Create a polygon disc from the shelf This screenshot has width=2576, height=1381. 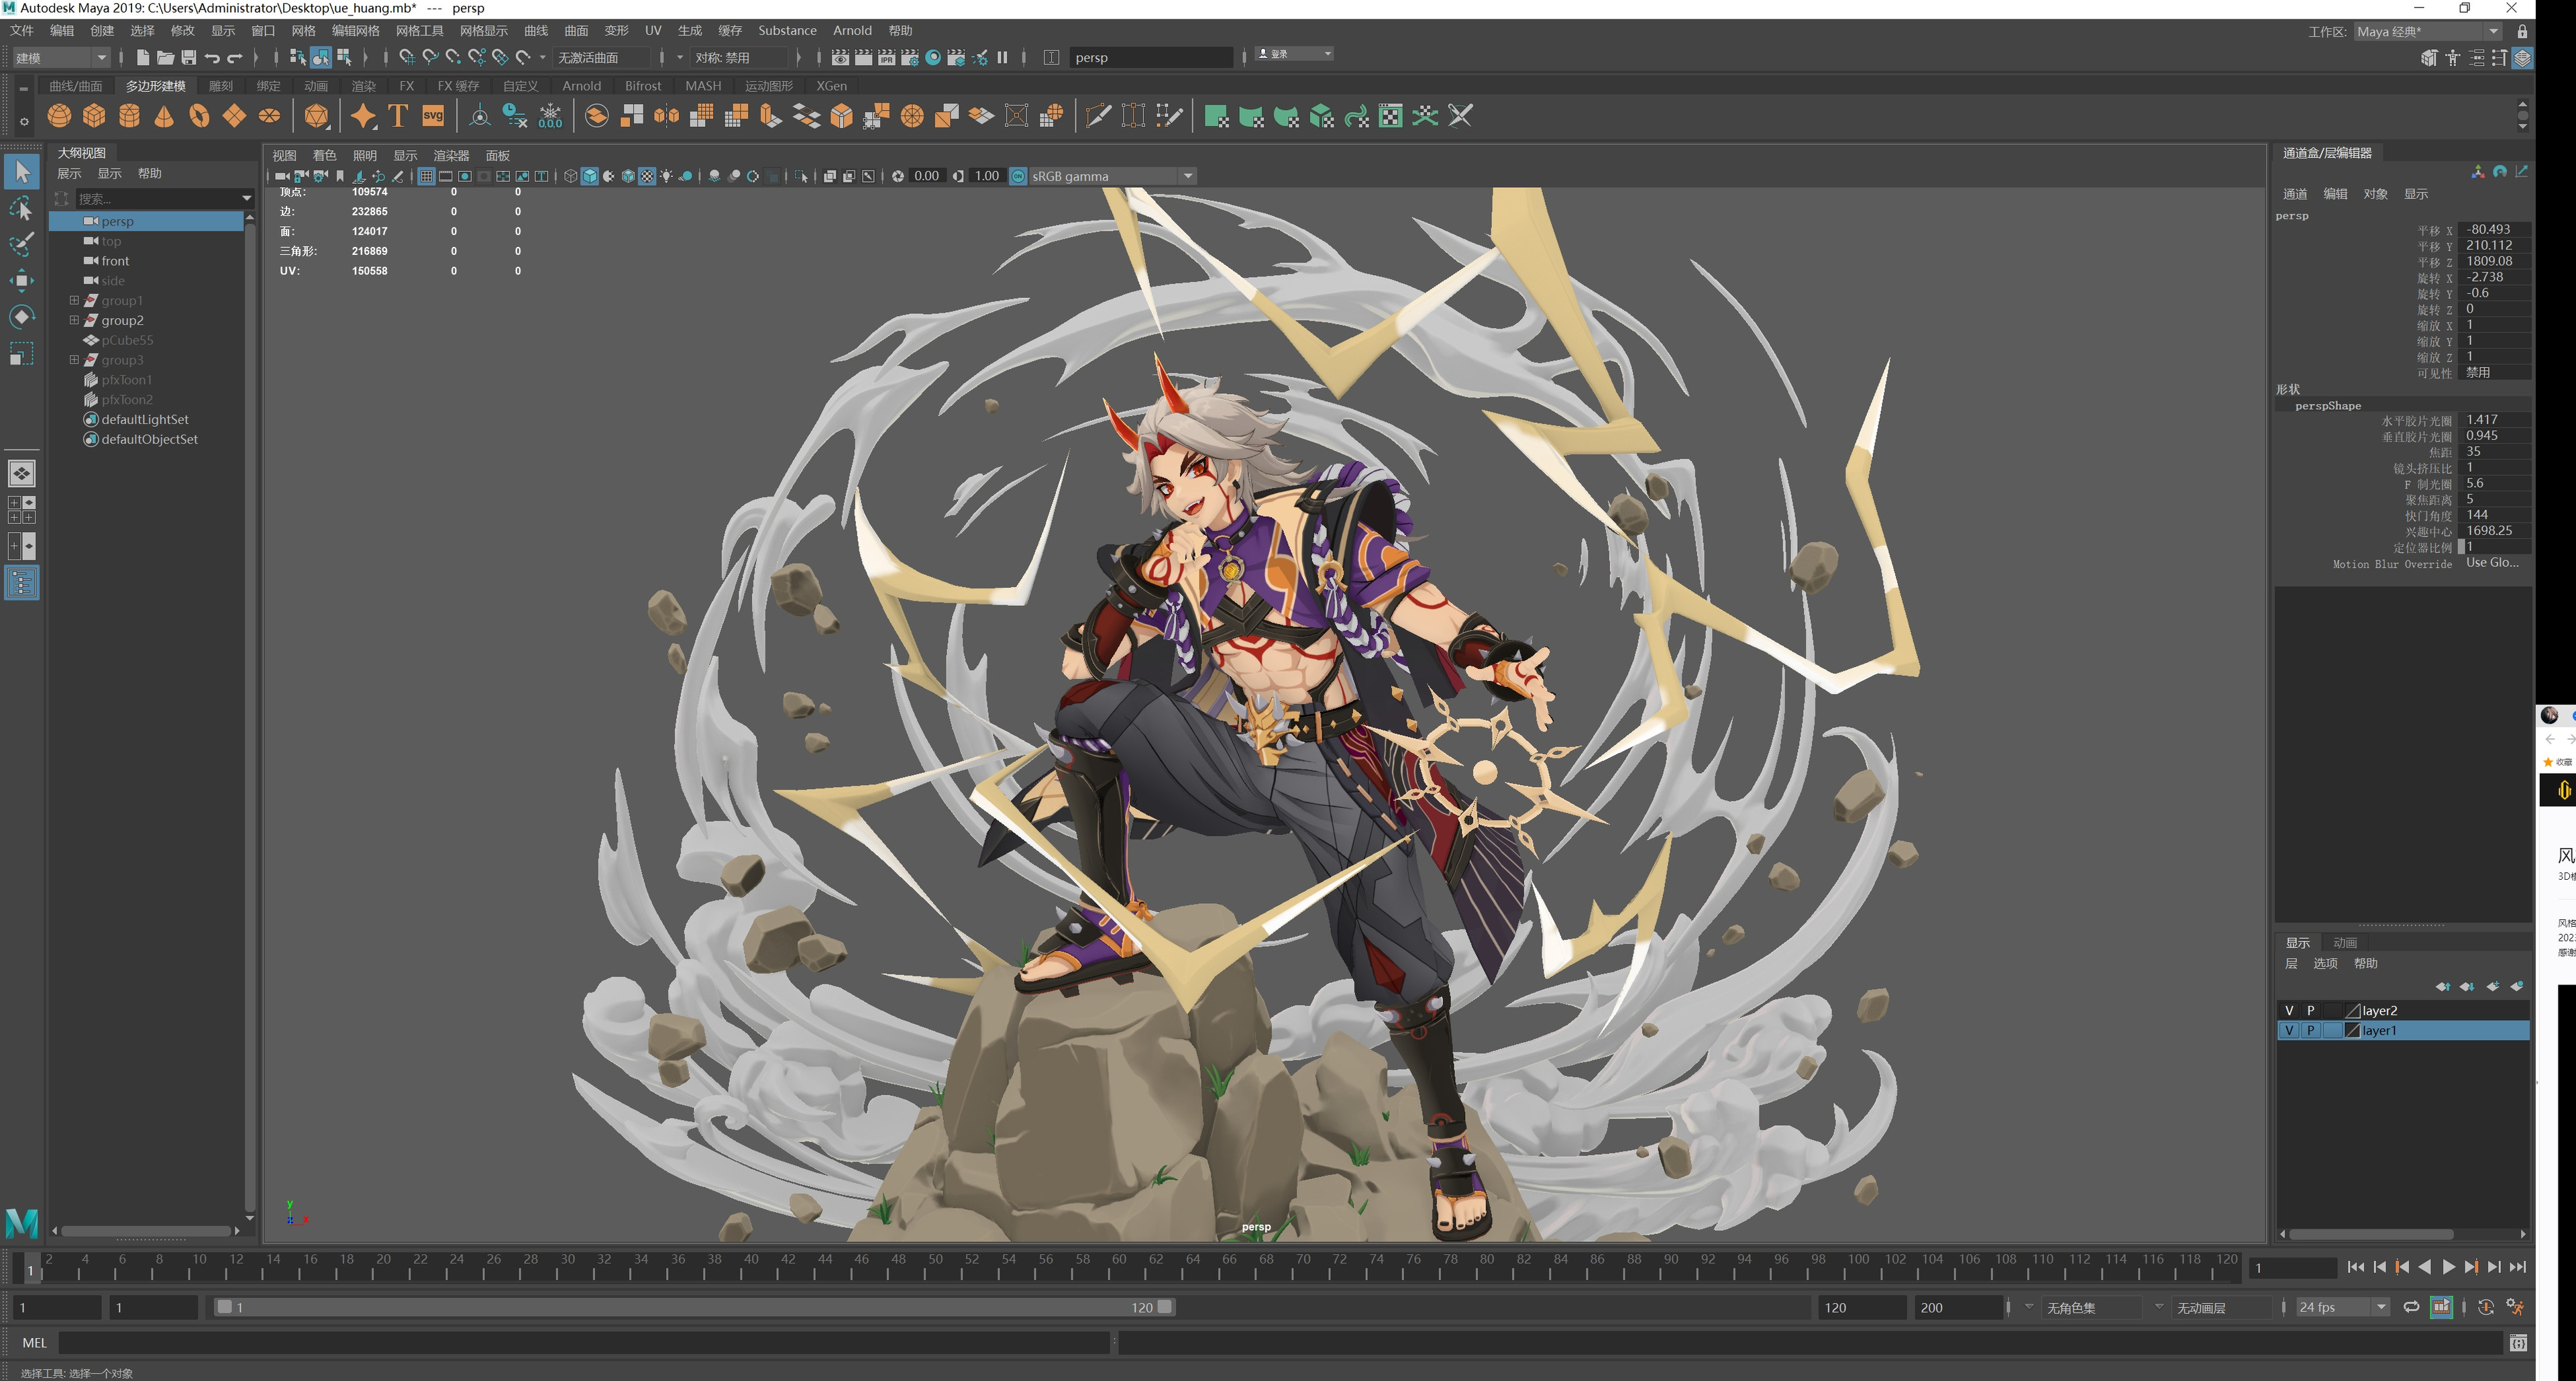pyautogui.click(x=269, y=117)
